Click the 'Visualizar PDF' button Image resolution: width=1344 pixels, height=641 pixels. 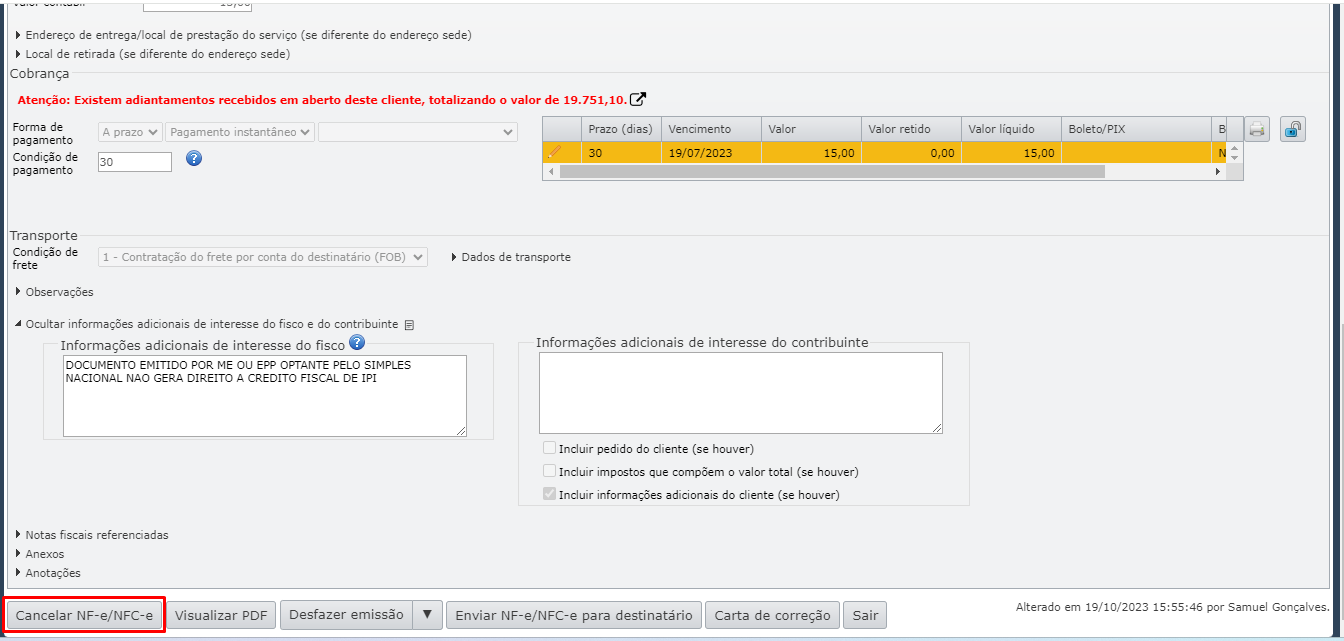[221, 615]
